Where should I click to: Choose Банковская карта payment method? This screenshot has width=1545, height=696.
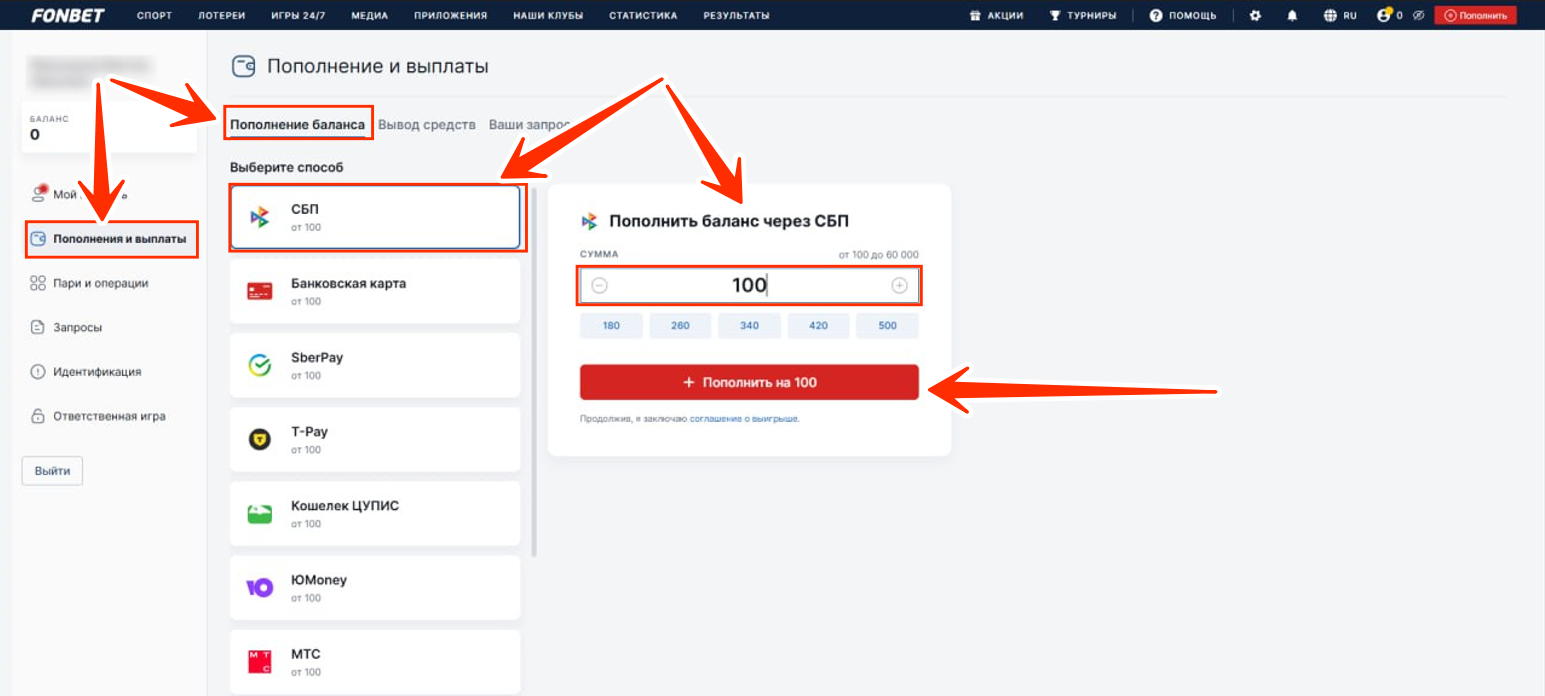(x=375, y=291)
